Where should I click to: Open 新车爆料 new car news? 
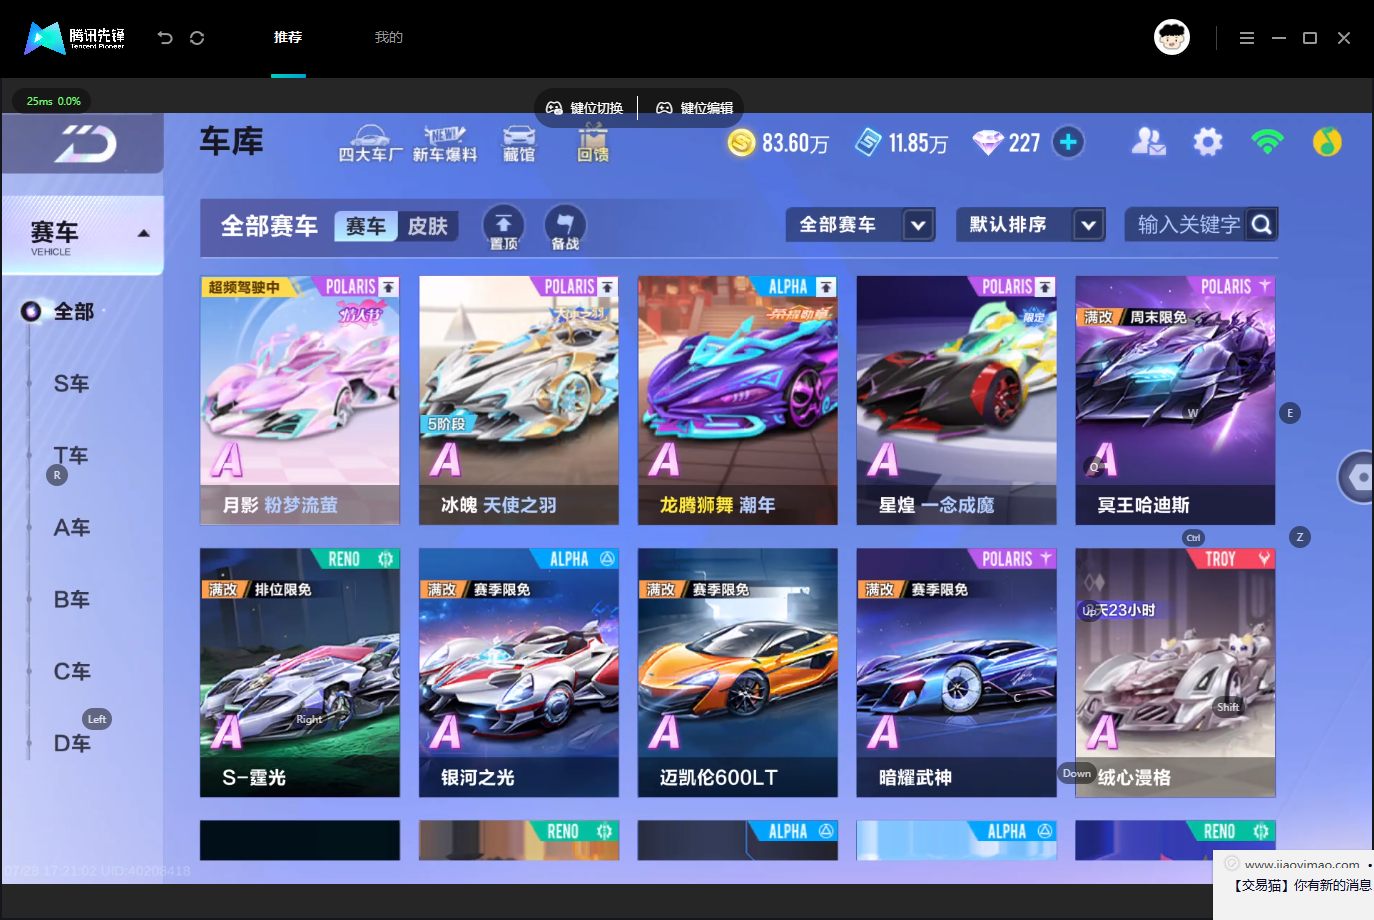(x=445, y=144)
